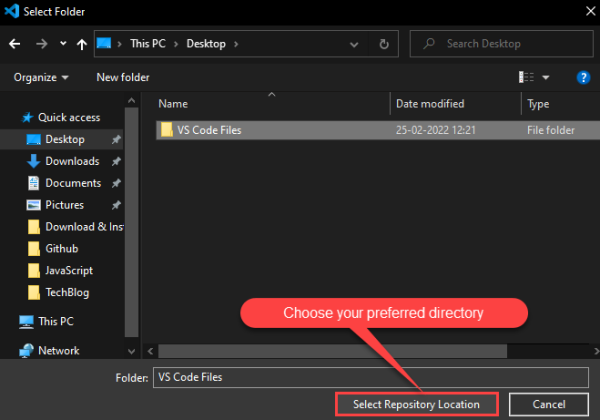Click the Folder name input field
Screen dimensions: 600x420
point(370,378)
